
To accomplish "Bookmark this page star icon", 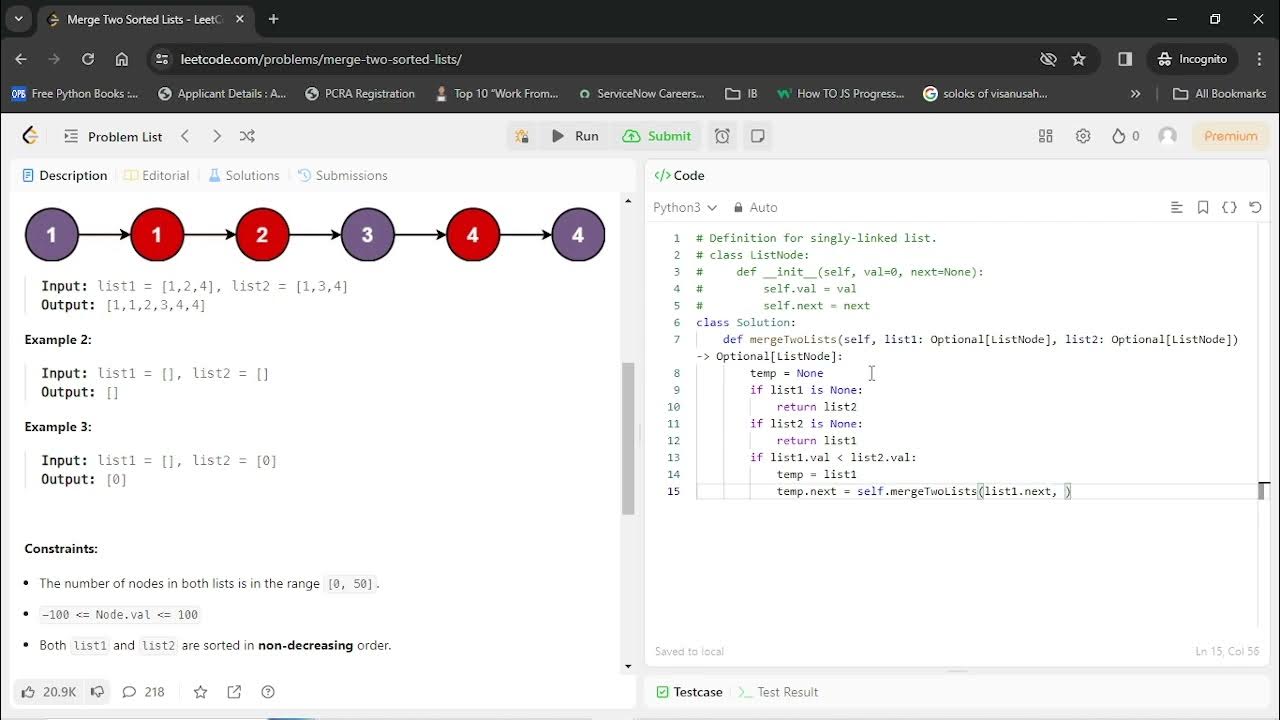I will coord(1078,59).
